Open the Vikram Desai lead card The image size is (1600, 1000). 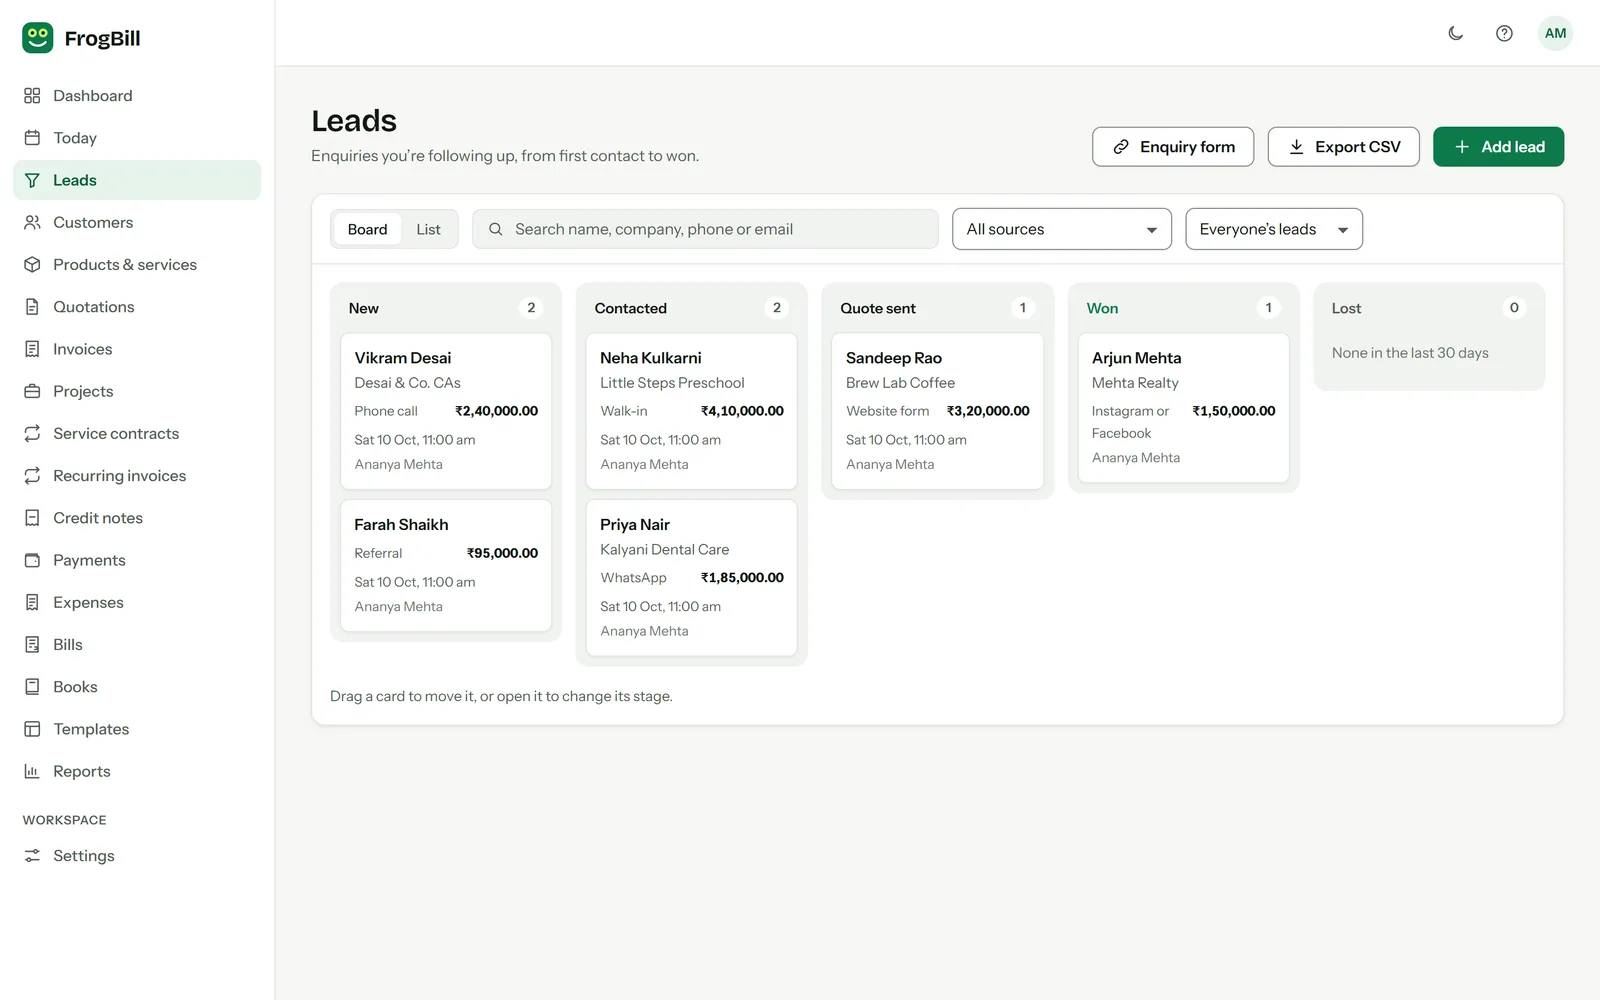[446, 411]
